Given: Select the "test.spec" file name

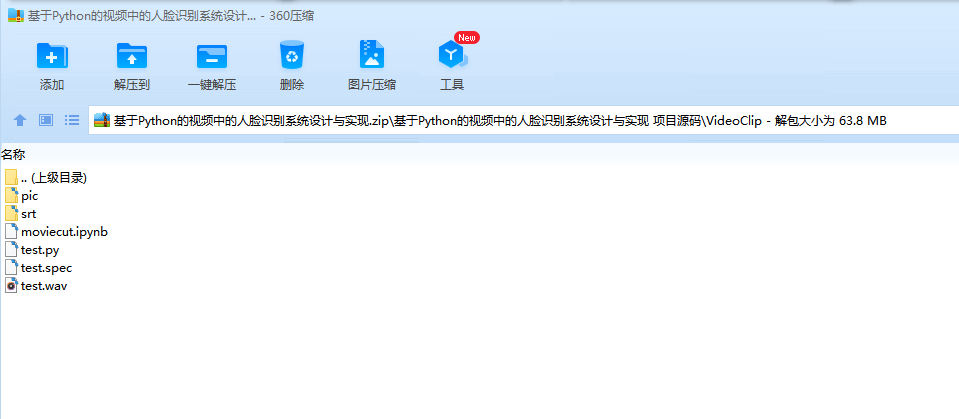Looking at the screenshot, I should (46, 268).
